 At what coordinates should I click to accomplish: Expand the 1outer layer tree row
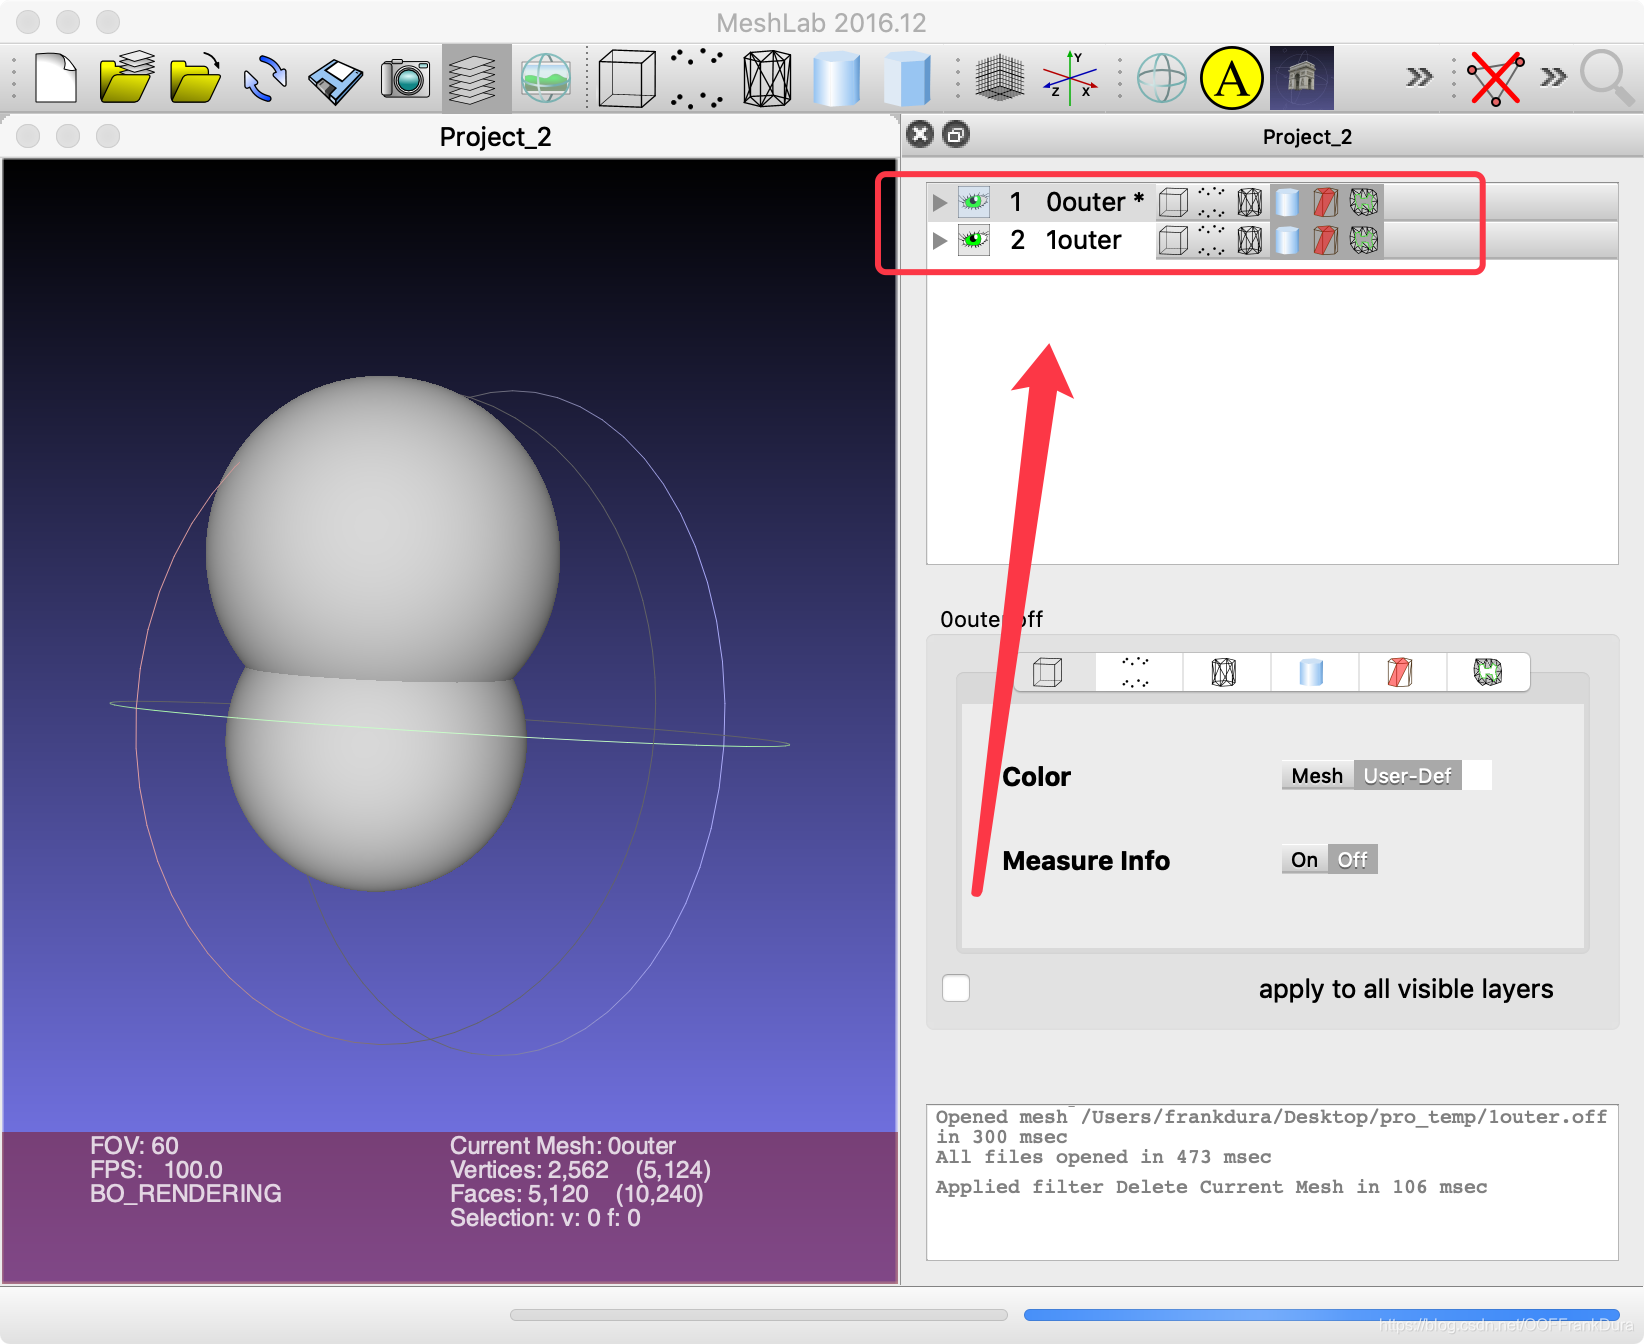[939, 240]
